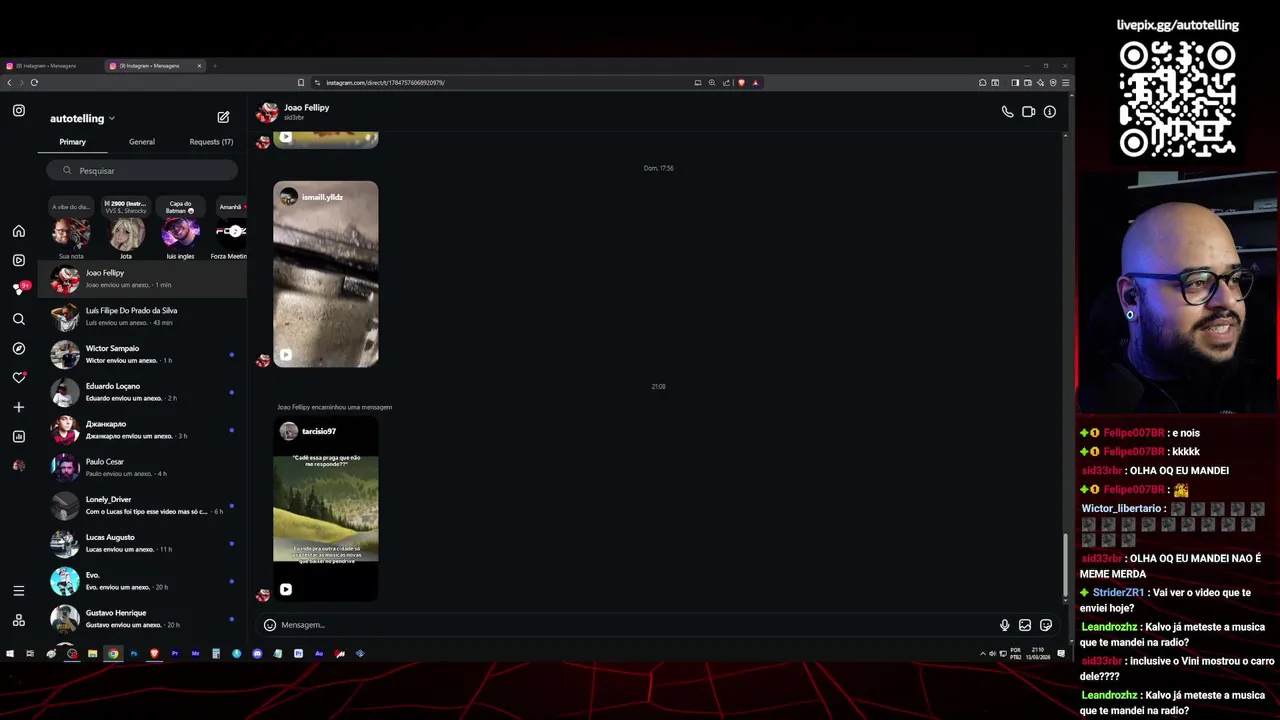Open chat with Paulo Cesar
This screenshot has width=1280, height=720.
[x=142, y=468]
